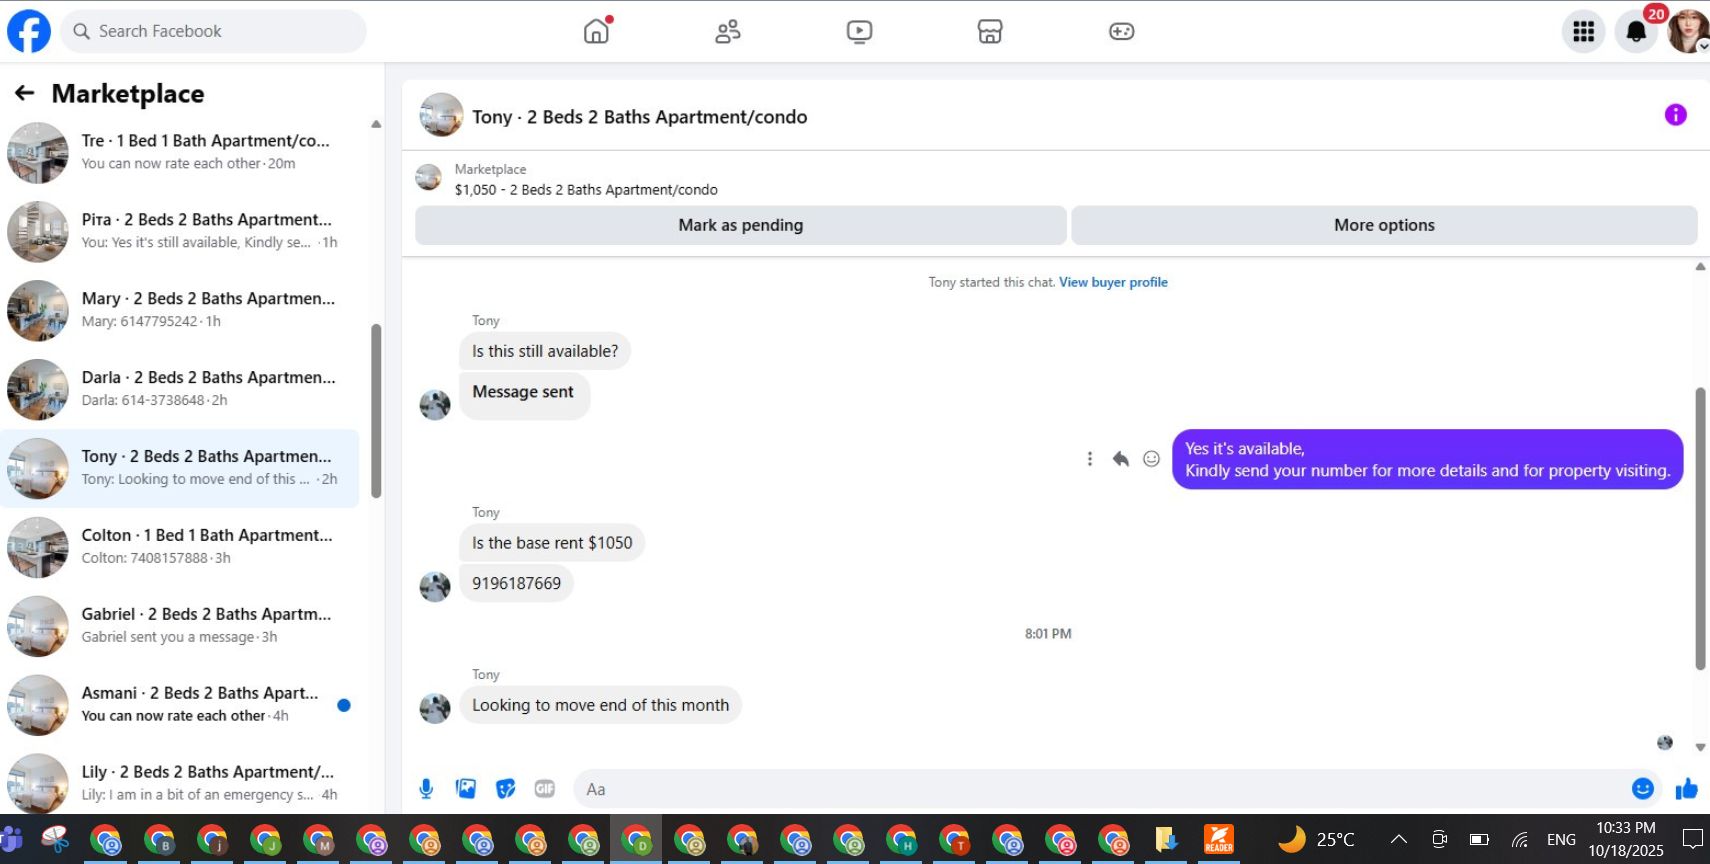Open Marketplace icon in top navigation

990,31
